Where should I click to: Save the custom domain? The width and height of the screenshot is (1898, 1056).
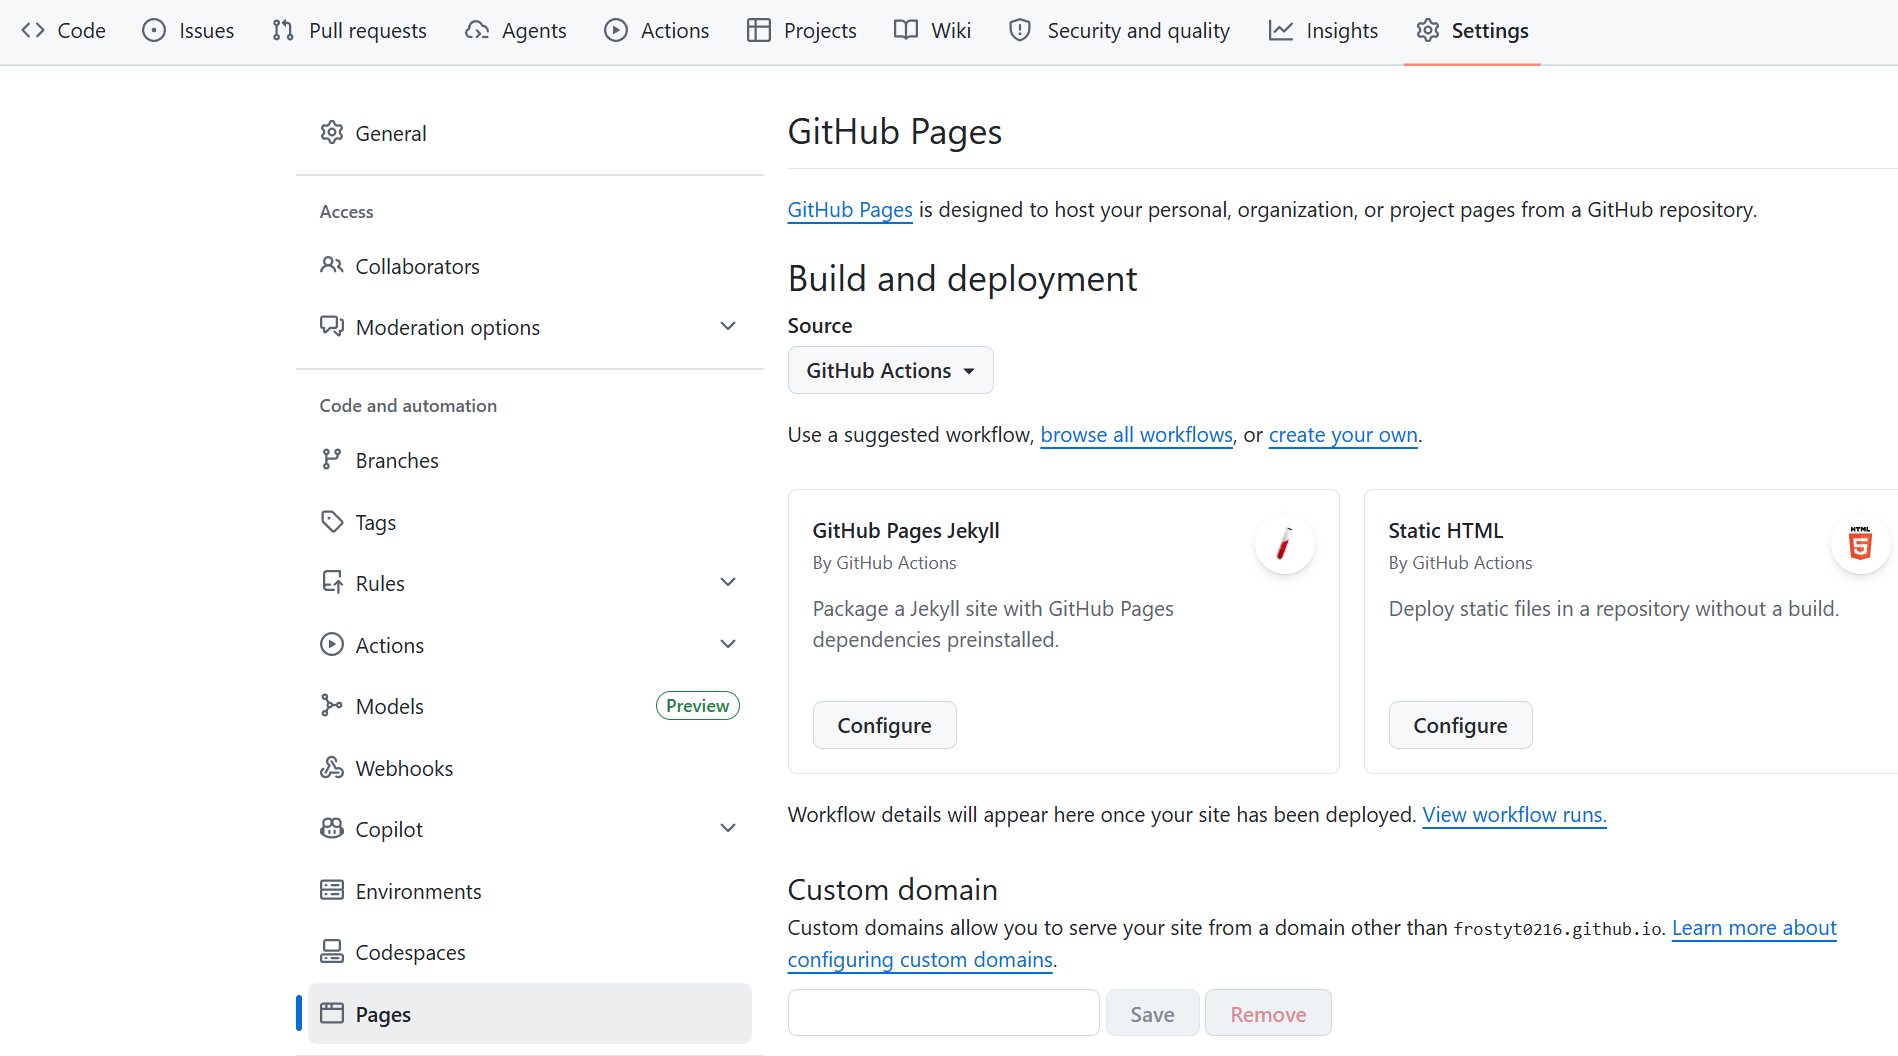coord(1152,1013)
